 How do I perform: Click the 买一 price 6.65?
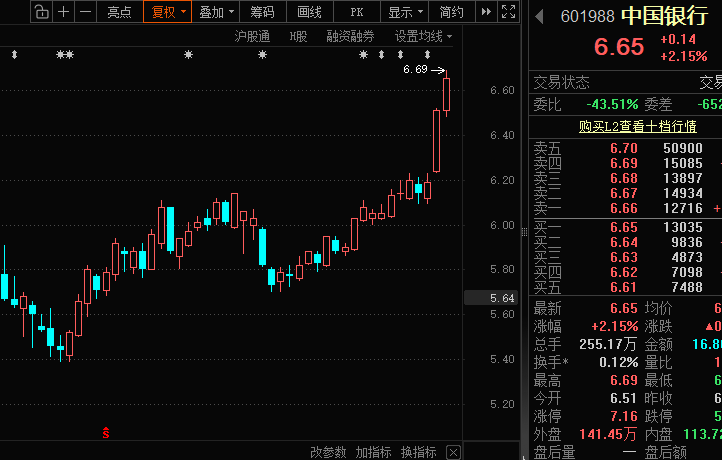pyautogui.click(x=623, y=227)
